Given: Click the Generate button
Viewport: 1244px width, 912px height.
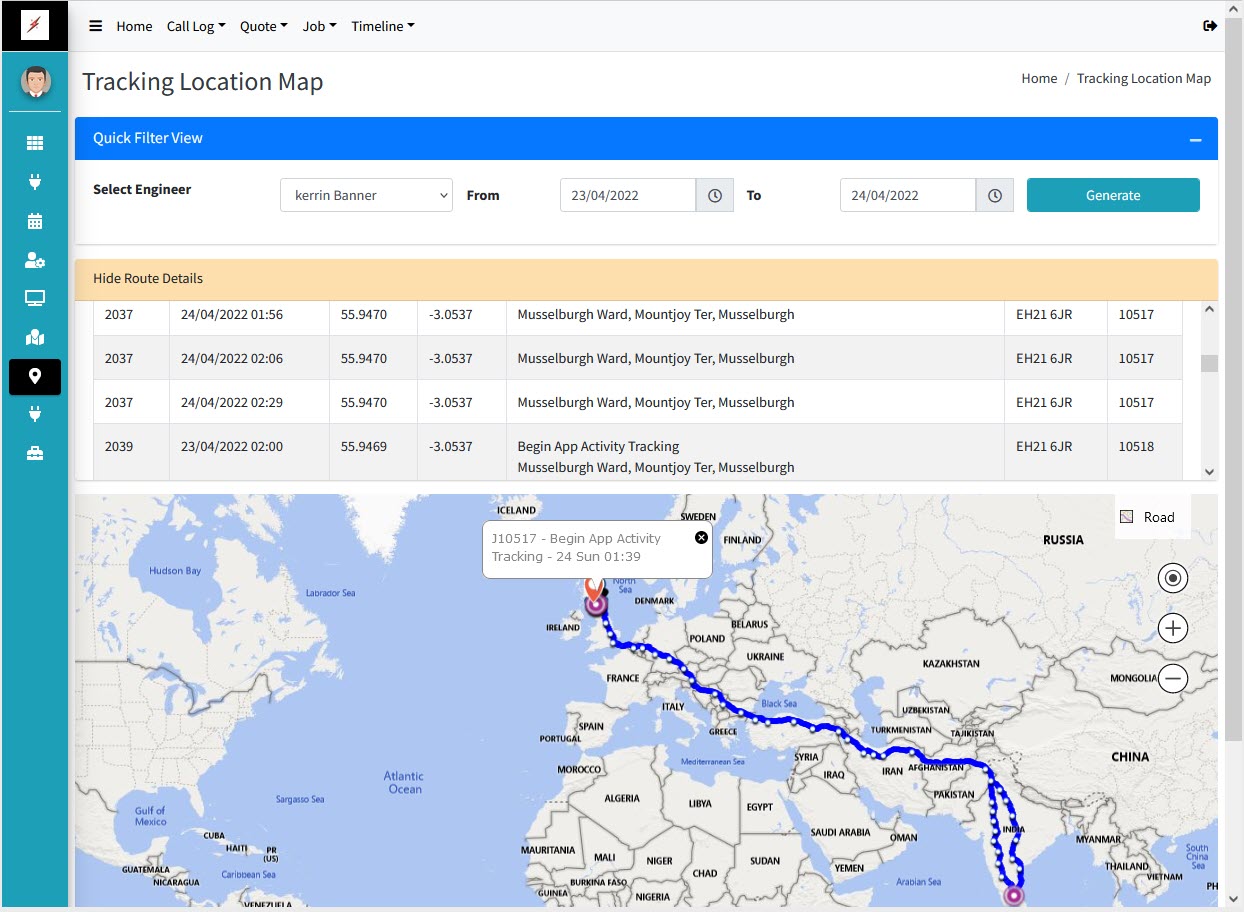Looking at the screenshot, I should (1112, 196).
